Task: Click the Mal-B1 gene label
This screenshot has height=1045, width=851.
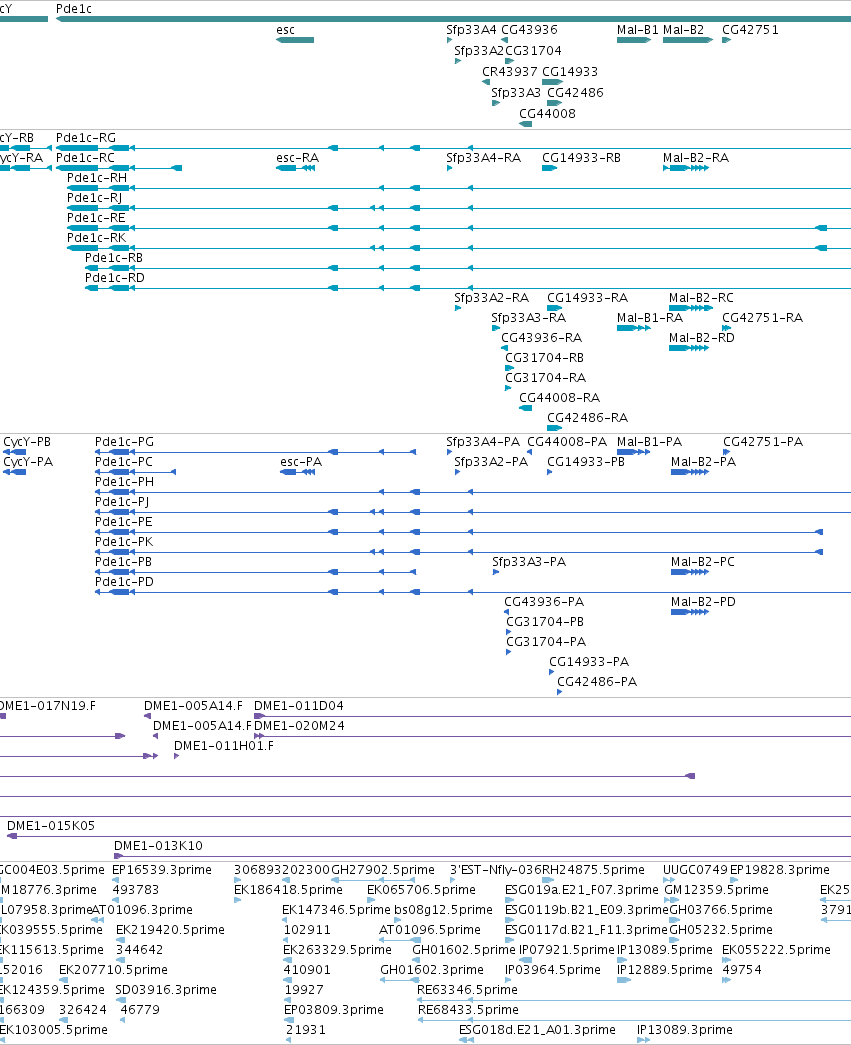Action: (x=637, y=30)
